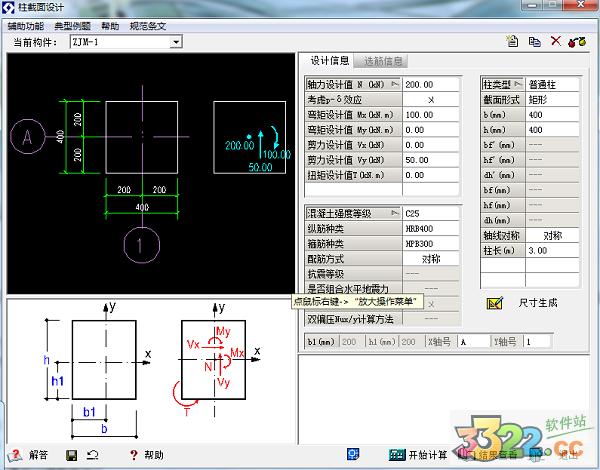This screenshot has height=470, width=600.
Task: Click the arrow beside 混凝土强度等级 header
Action: point(396,213)
